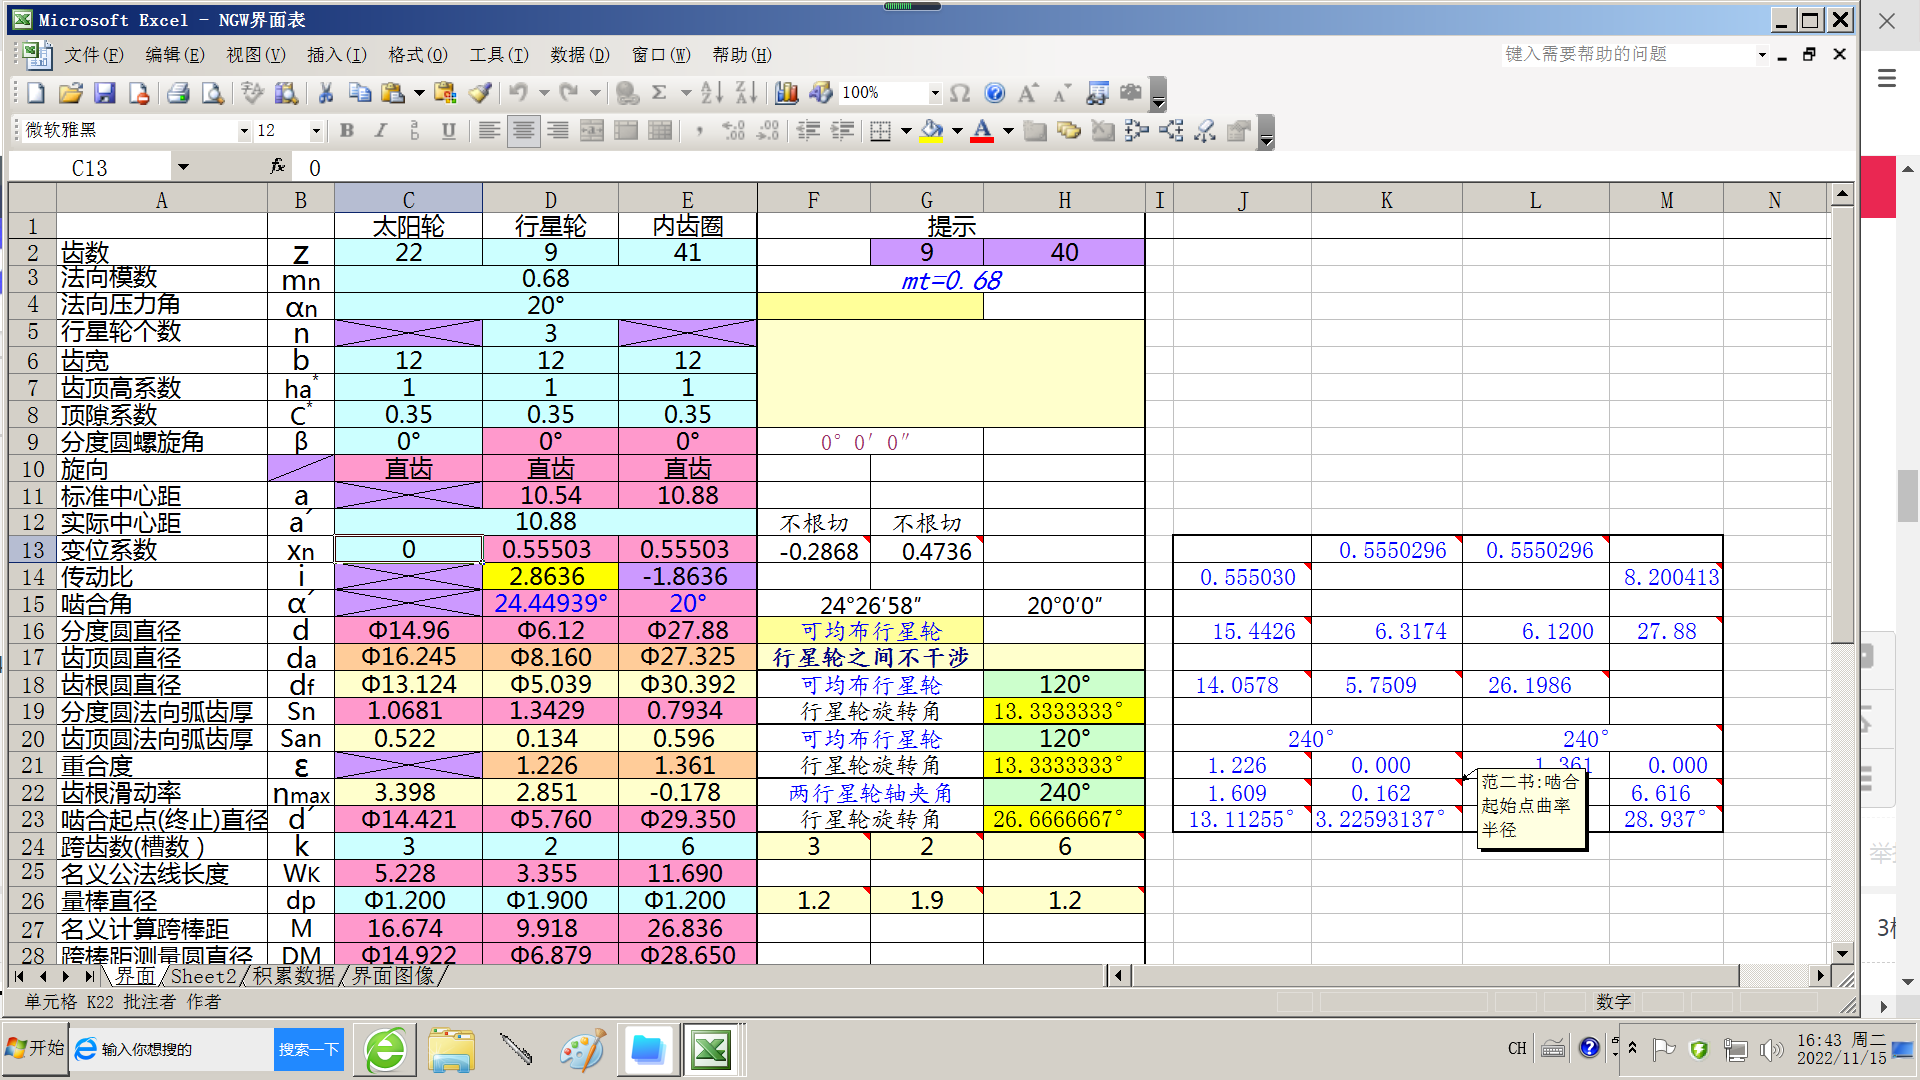Image resolution: width=1920 pixels, height=1080 pixels.
Task: Open the 格式(O) menu
Action: click(x=417, y=55)
